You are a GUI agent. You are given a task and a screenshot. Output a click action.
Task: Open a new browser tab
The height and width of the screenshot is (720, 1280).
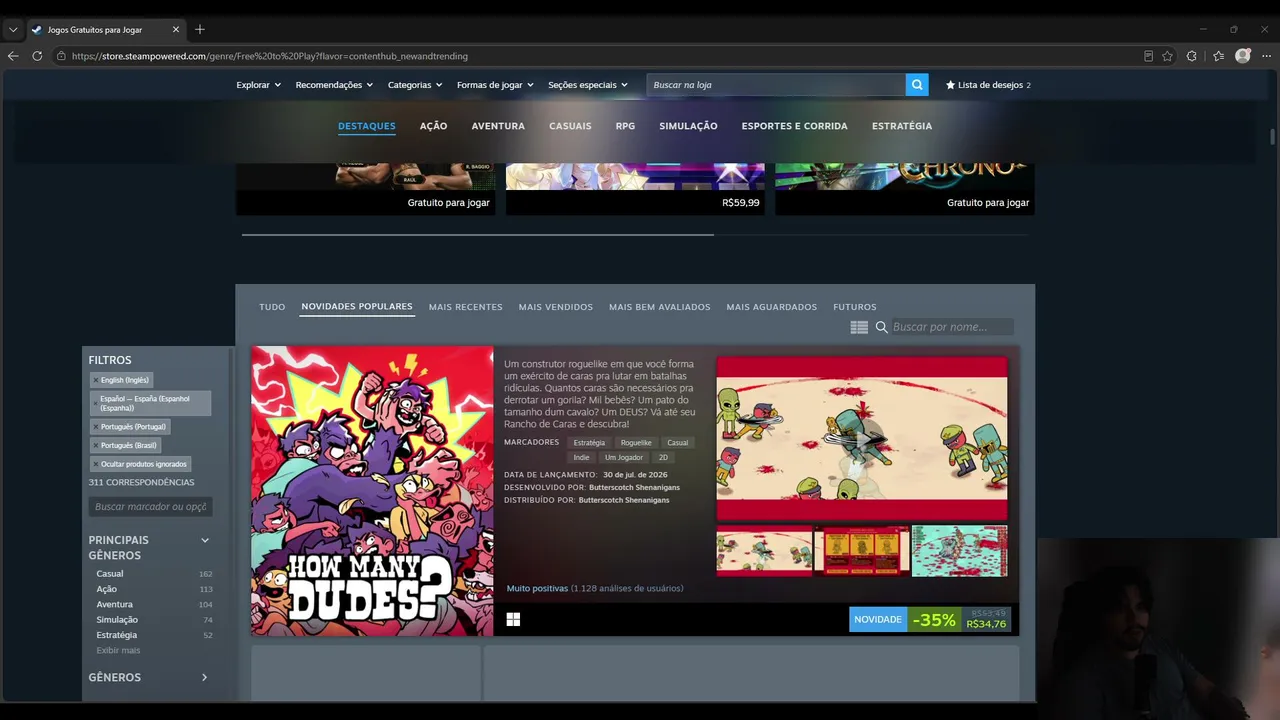point(200,30)
